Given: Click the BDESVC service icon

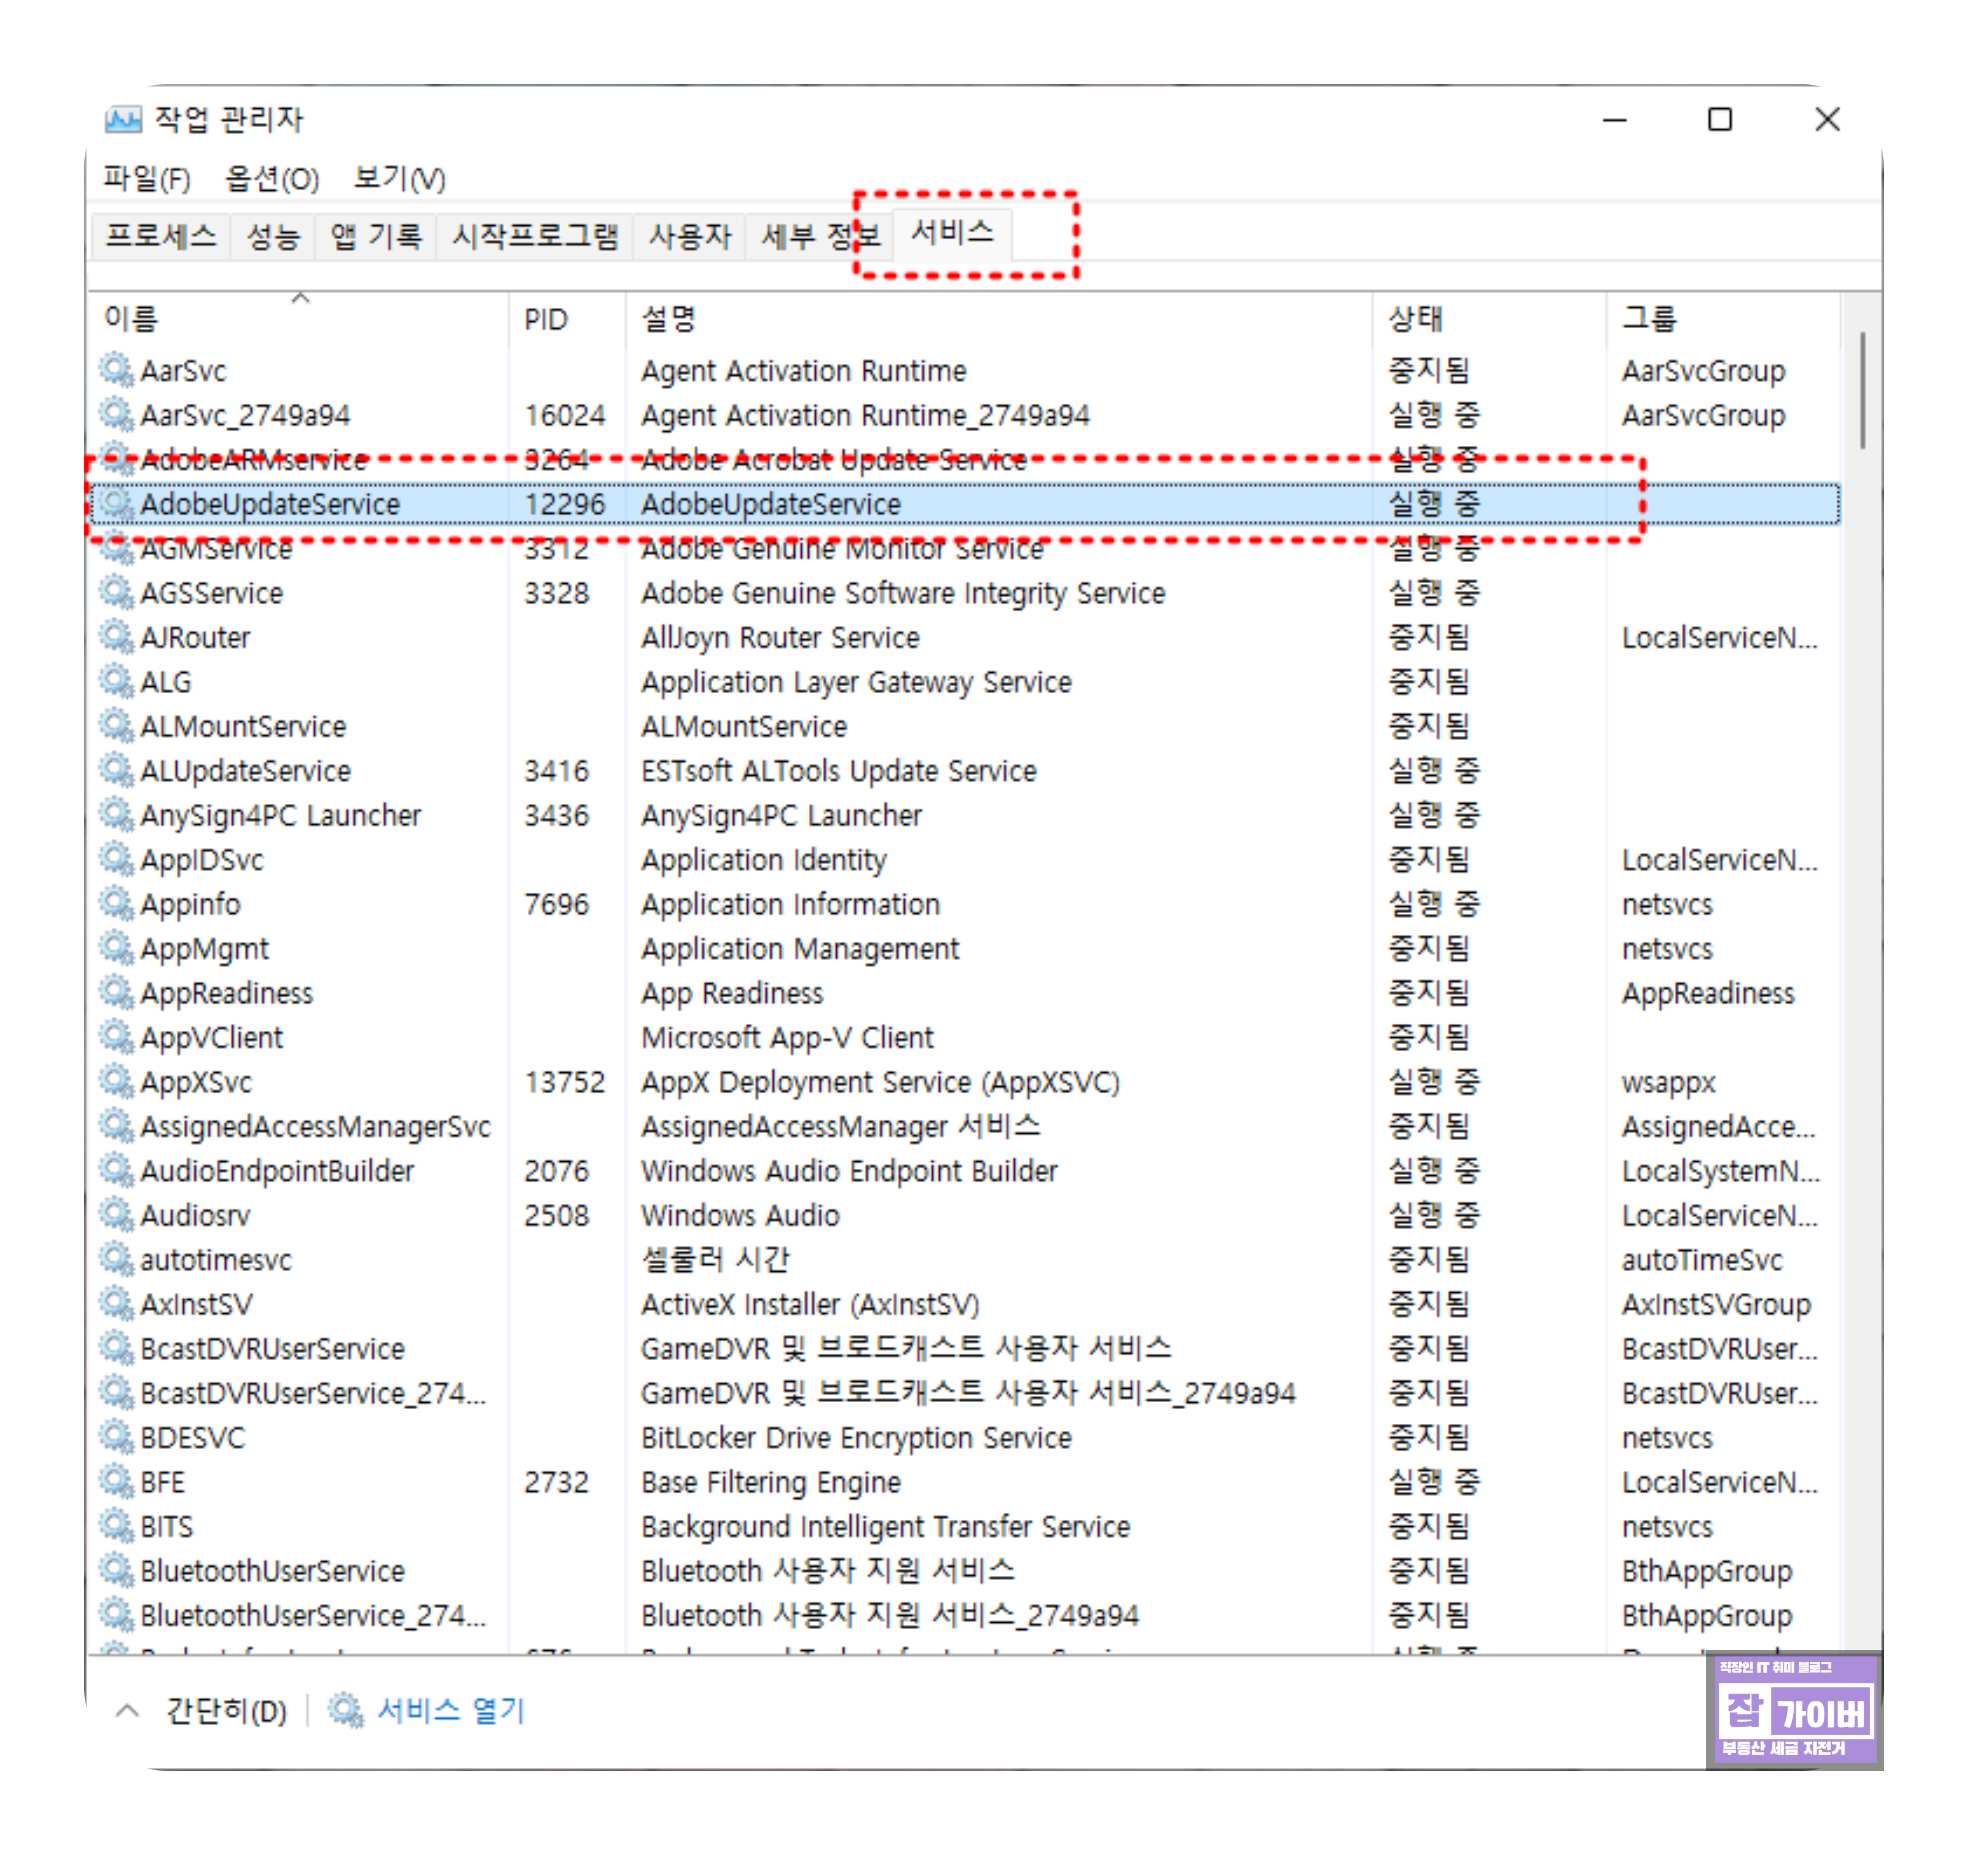Looking at the screenshot, I should (x=116, y=1436).
